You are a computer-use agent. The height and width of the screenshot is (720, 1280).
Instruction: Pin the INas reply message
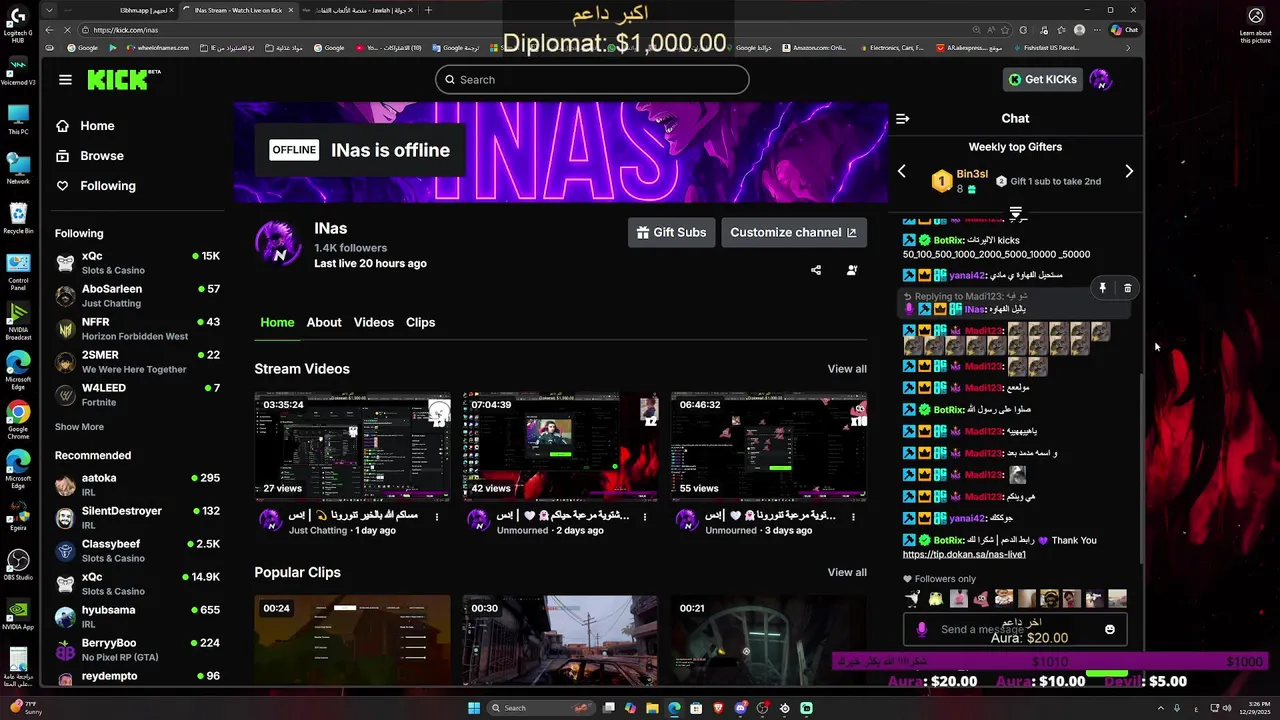click(1102, 288)
